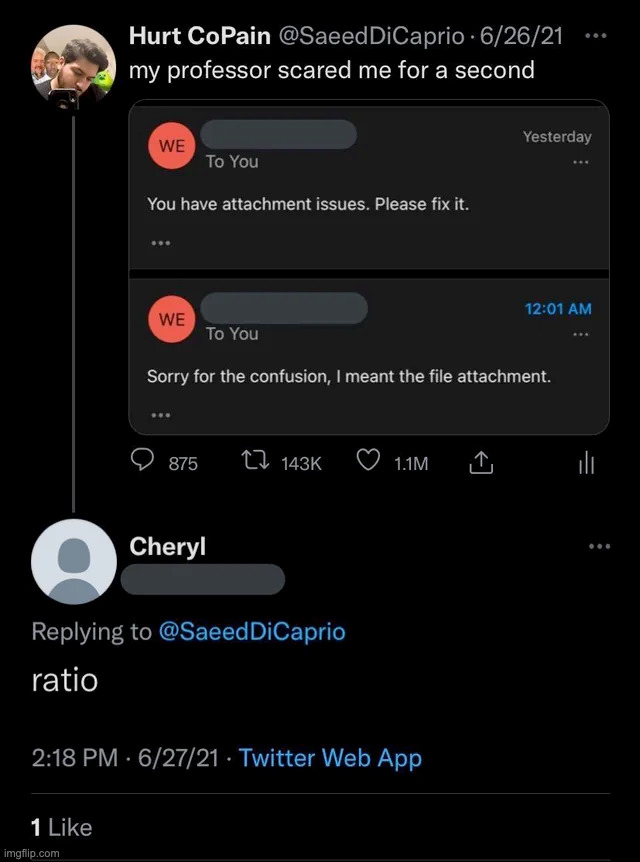Screen dimensions: 640x862
Task: Click the 12:01 AM email timestamp
Action: pyautogui.click(x=558, y=309)
